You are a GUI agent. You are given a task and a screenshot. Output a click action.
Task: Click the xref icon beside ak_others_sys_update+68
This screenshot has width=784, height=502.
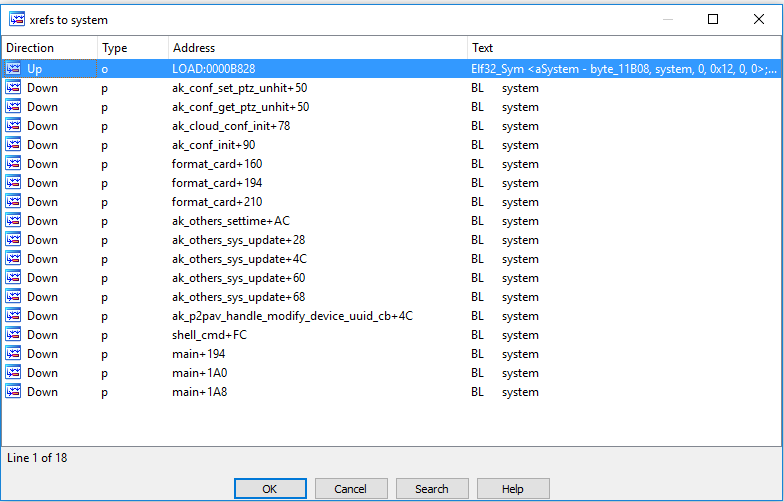tap(14, 296)
